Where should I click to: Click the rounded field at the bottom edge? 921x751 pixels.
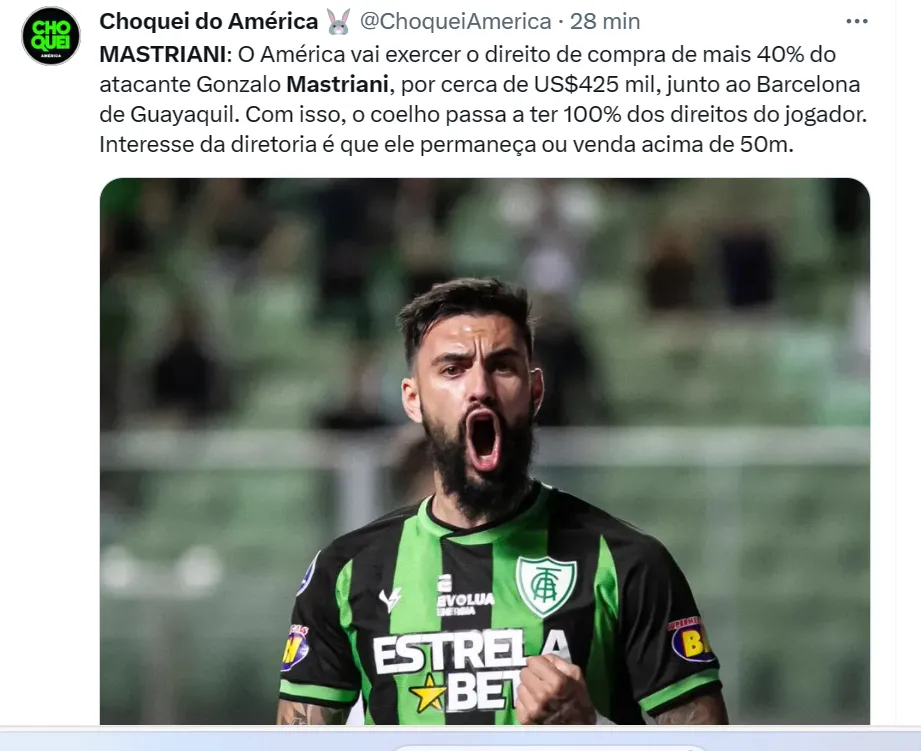pyautogui.click(x=549, y=748)
